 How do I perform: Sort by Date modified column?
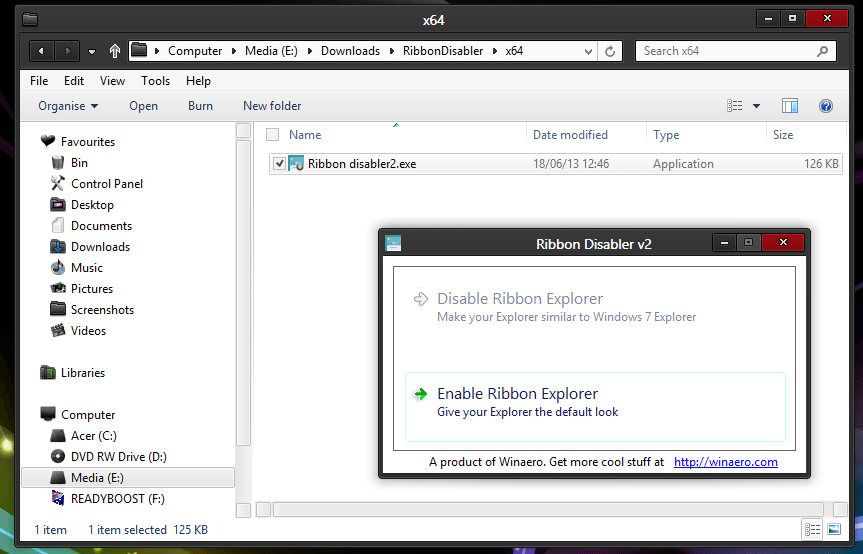coord(570,135)
